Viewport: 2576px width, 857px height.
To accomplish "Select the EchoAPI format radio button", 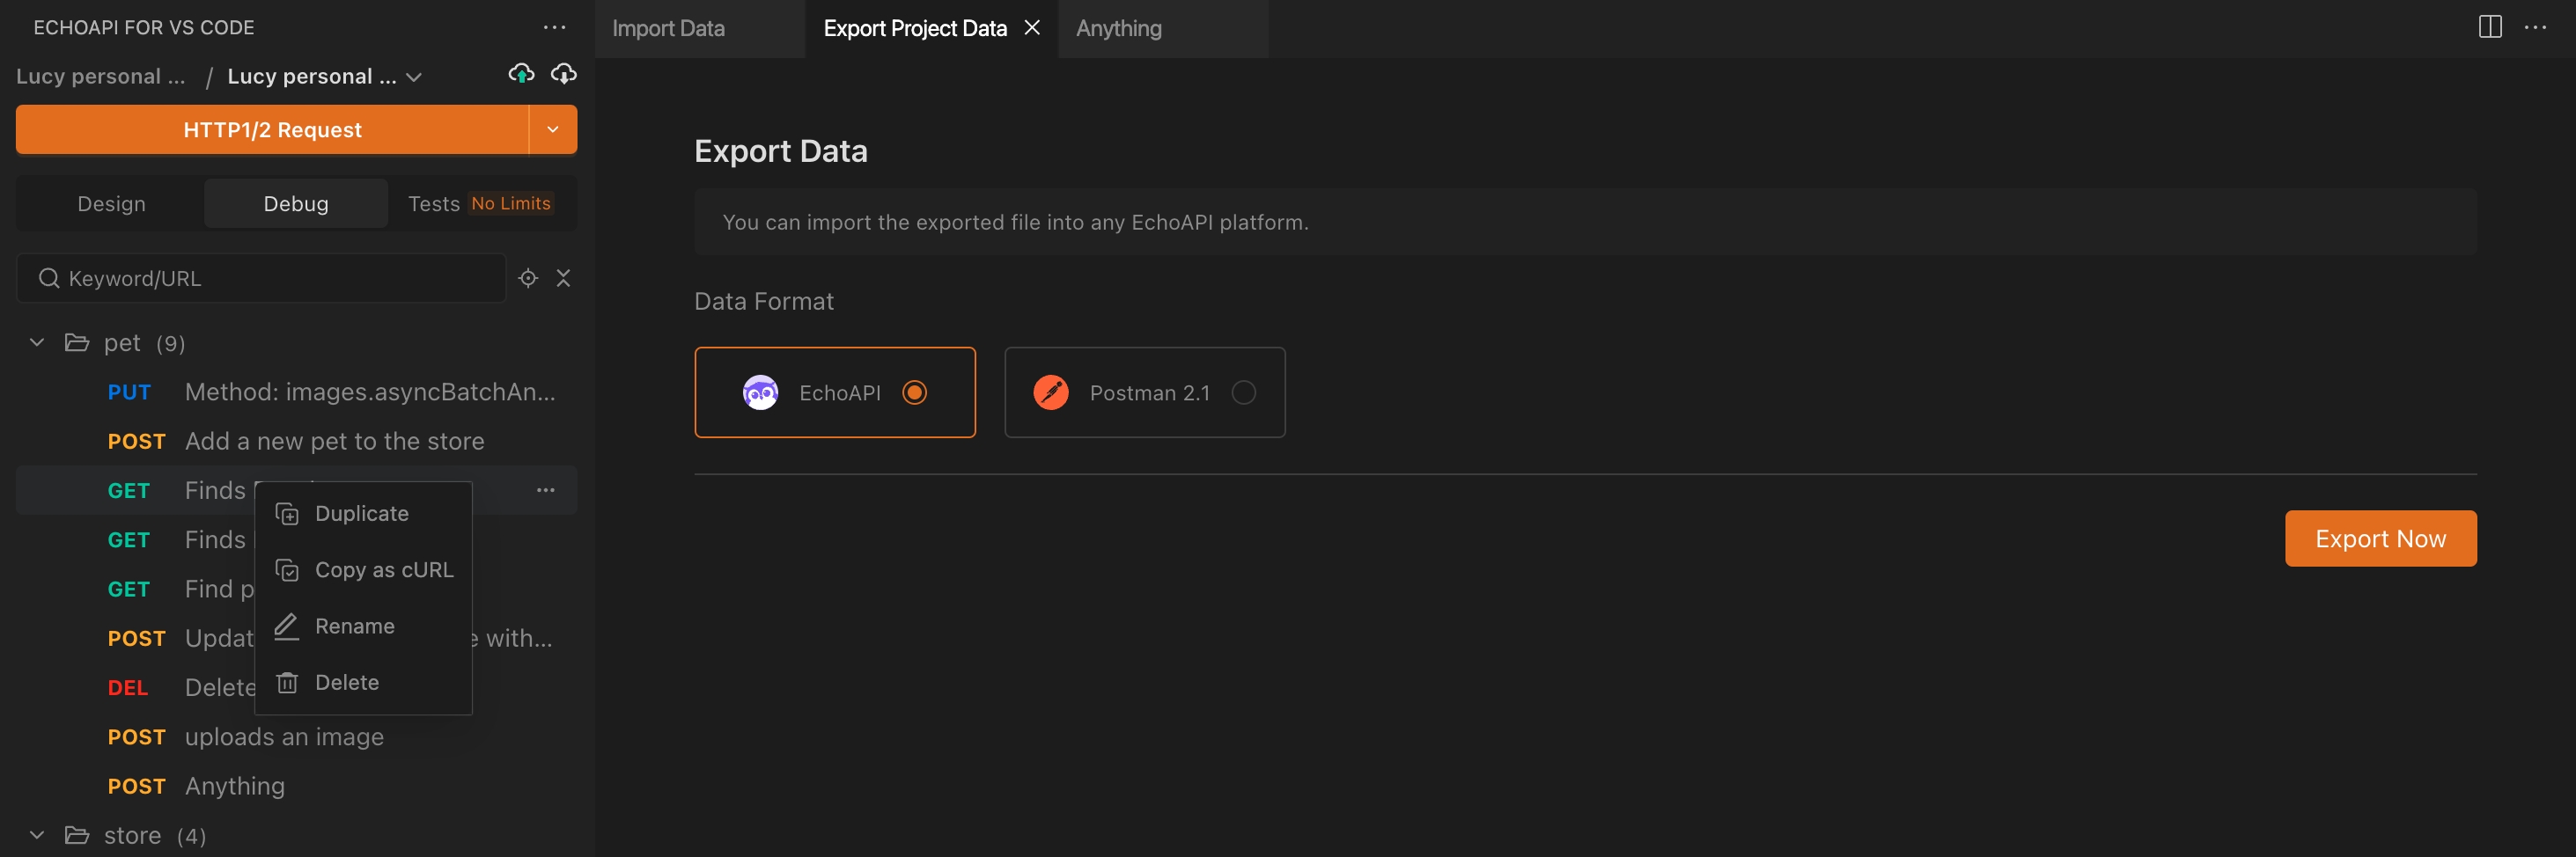I will (x=914, y=393).
